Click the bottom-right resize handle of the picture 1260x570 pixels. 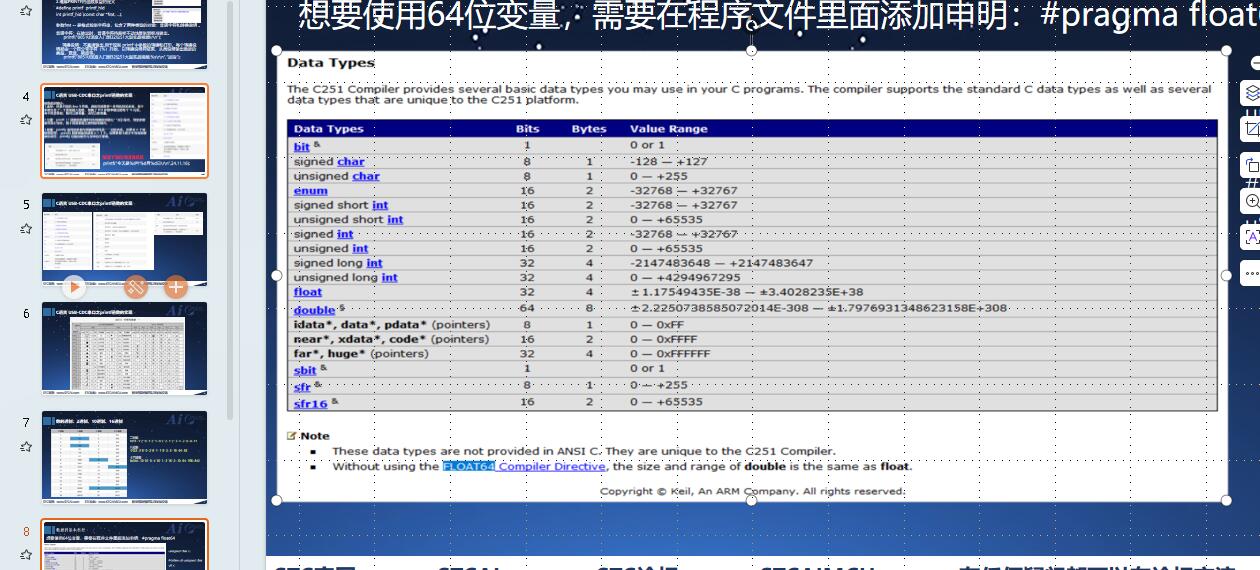pyautogui.click(x=1226, y=500)
